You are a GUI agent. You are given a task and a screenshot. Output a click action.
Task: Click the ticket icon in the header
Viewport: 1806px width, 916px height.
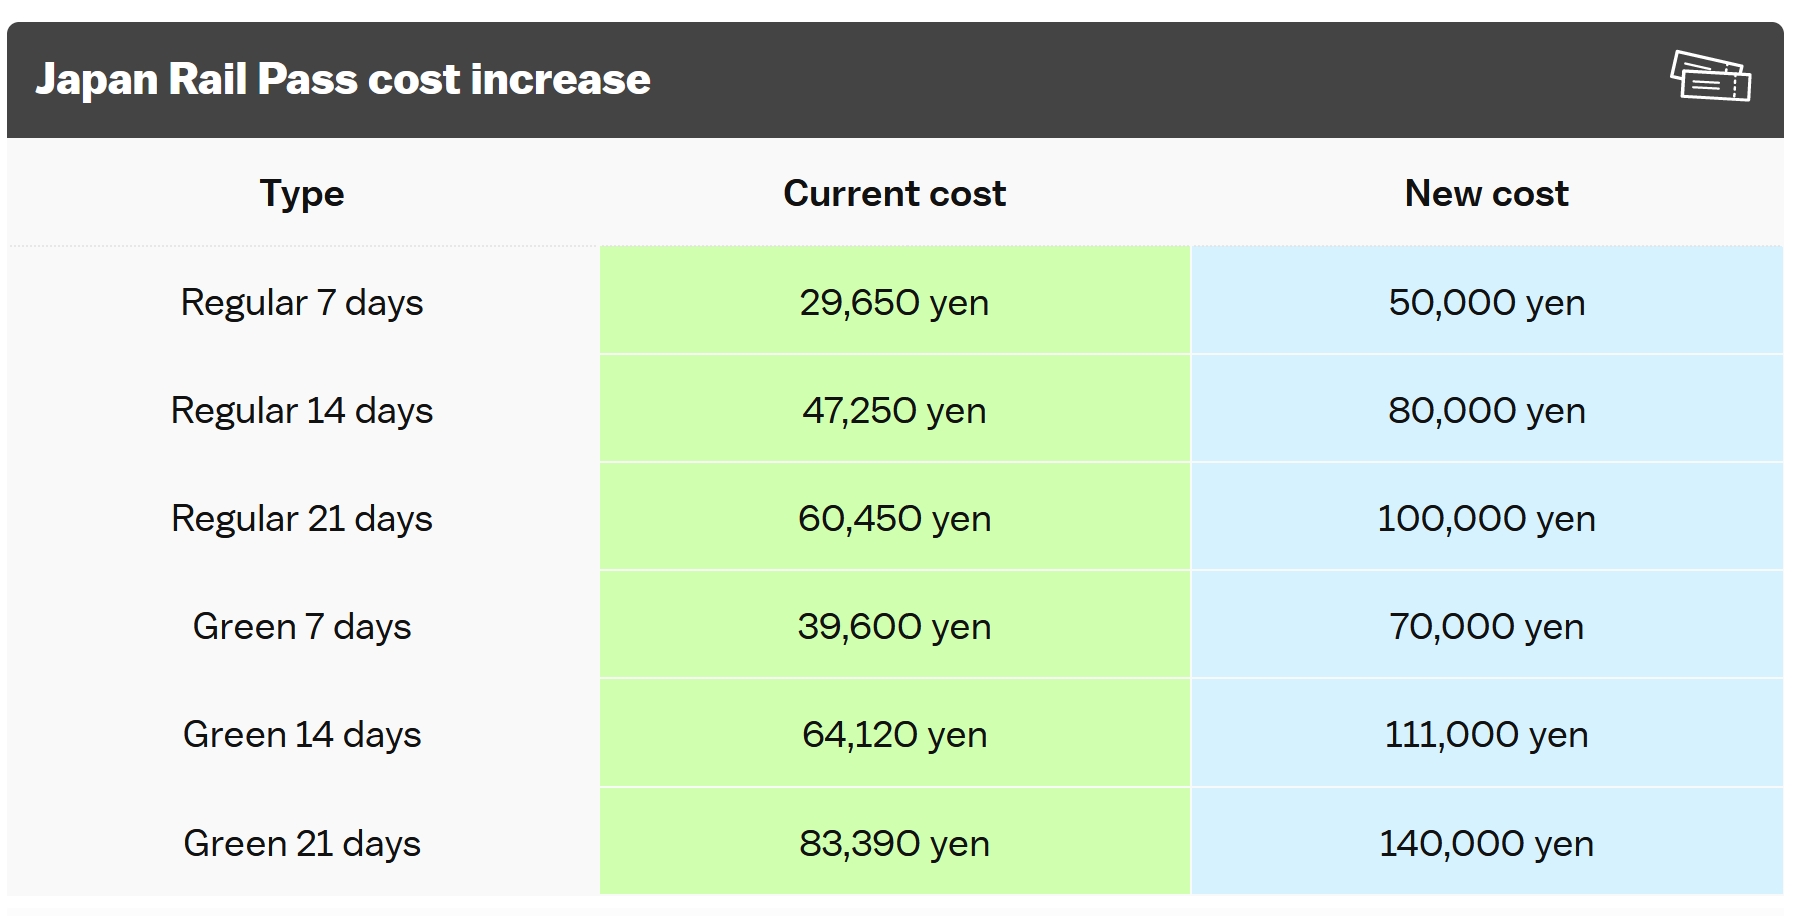point(1710,77)
